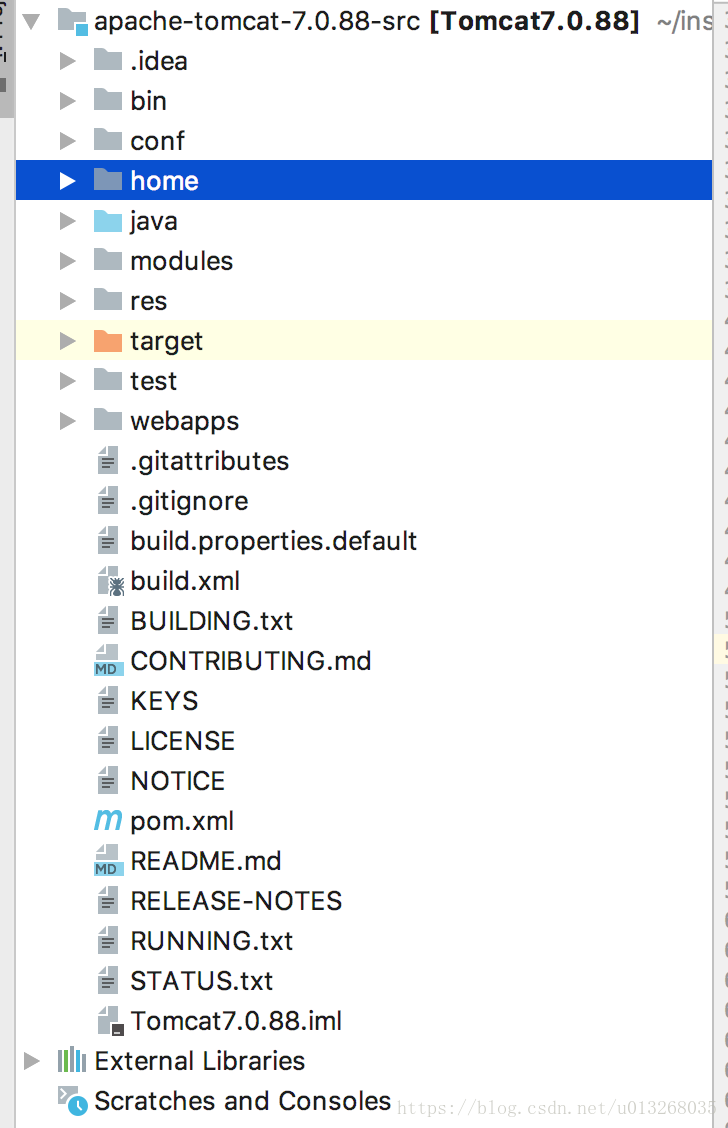This screenshot has width=728, height=1128.
Task: Select the build.properties.default file name
Action: [273, 541]
